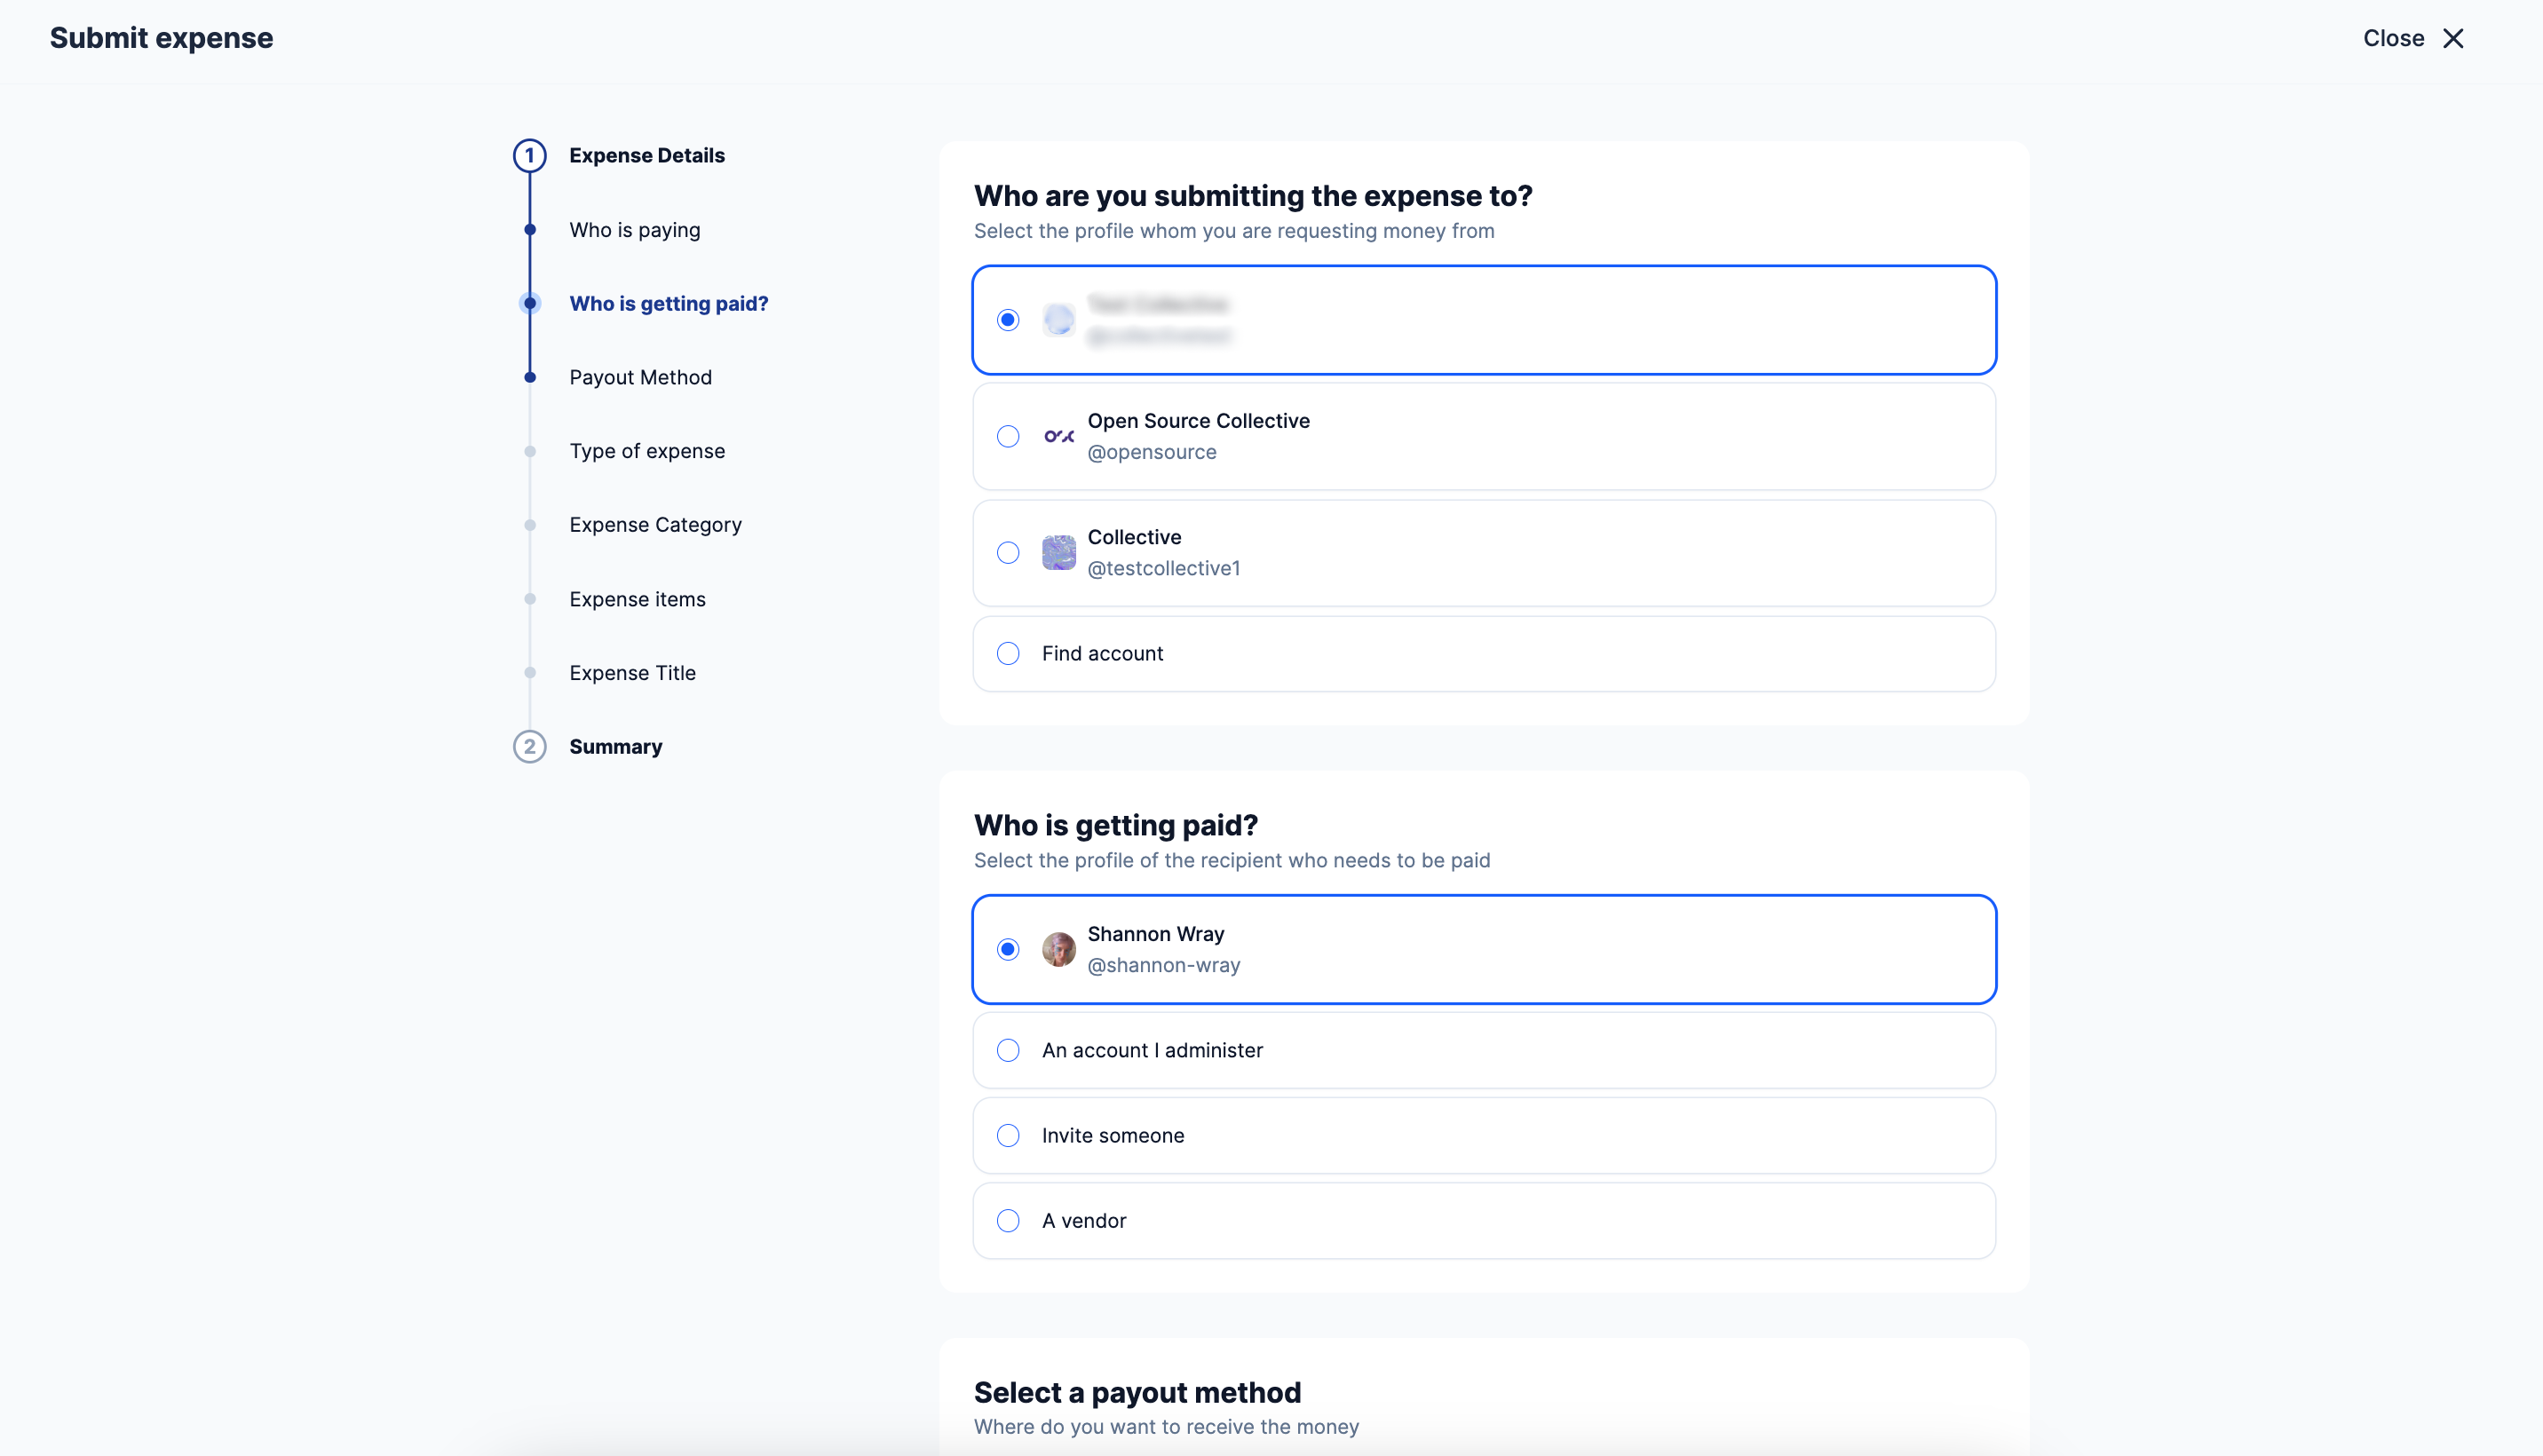The image size is (2543, 1456).
Task: Click the Open Source Collective logo icon
Action: (1058, 436)
